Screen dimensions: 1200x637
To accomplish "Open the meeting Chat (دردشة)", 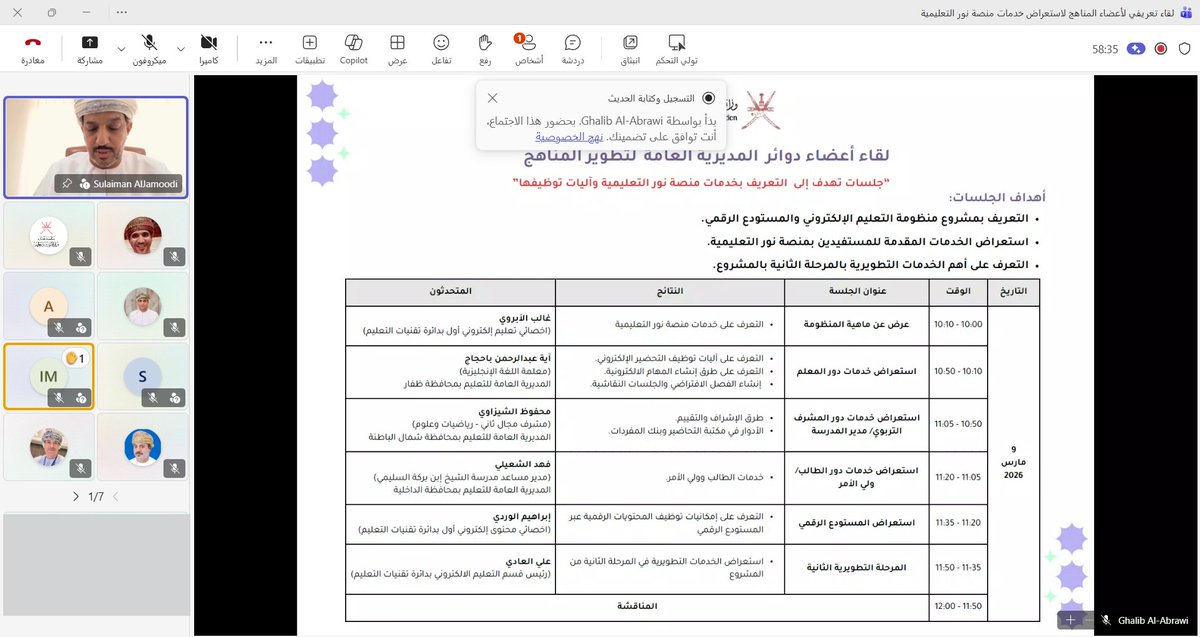I will tap(573, 49).
